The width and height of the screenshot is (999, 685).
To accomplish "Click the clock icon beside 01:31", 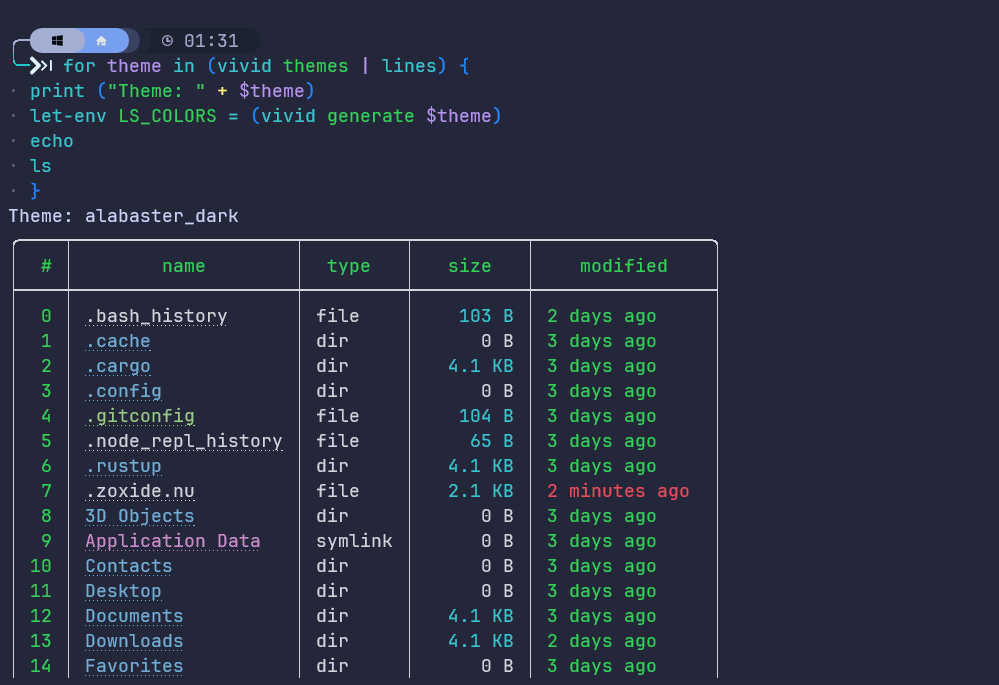I will pos(168,41).
